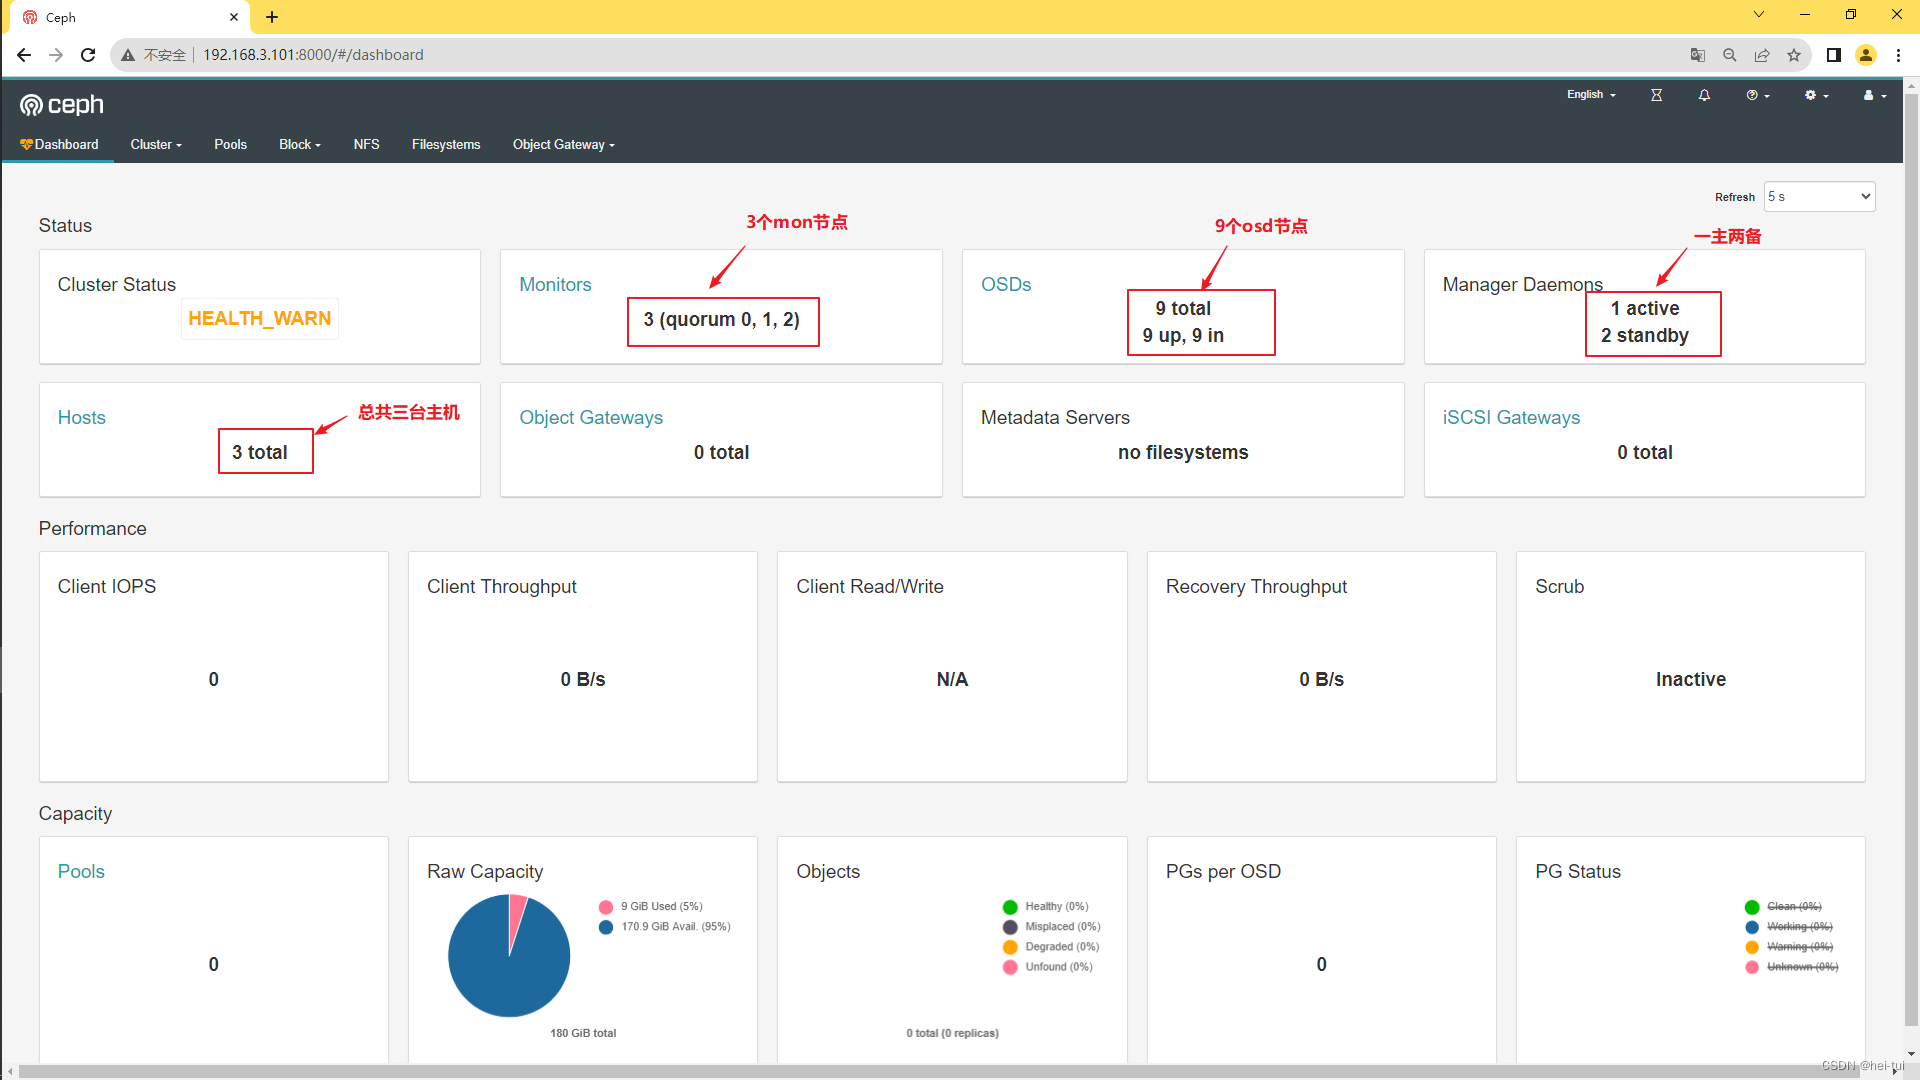Viewport: 1920px width, 1080px height.
Task: Click the Ceph logo in the header
Action: (62, 105)
